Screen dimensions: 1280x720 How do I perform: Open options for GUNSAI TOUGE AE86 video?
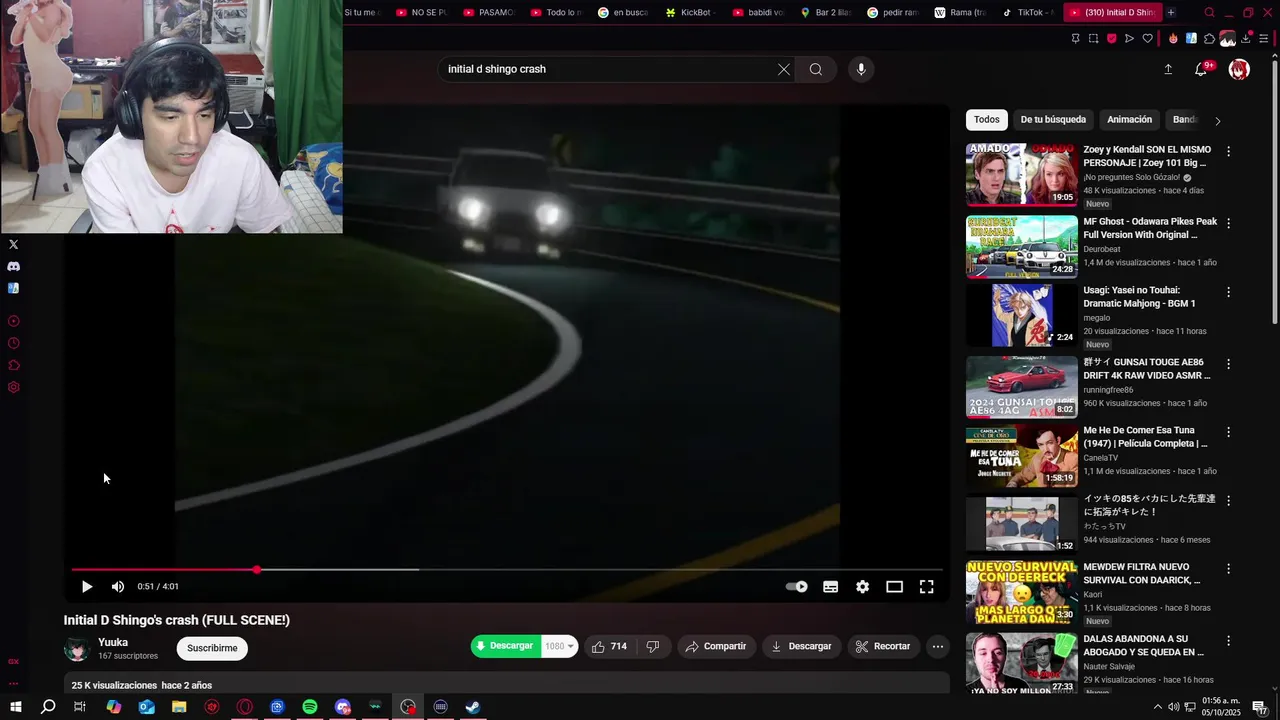(x=1229, y=364)
